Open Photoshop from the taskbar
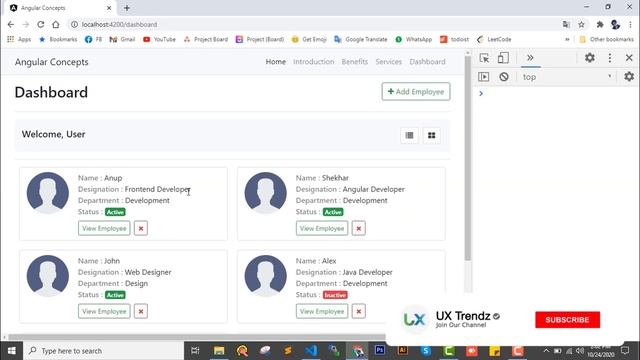This screenshot has width=640, height=360. pos(380,351)
